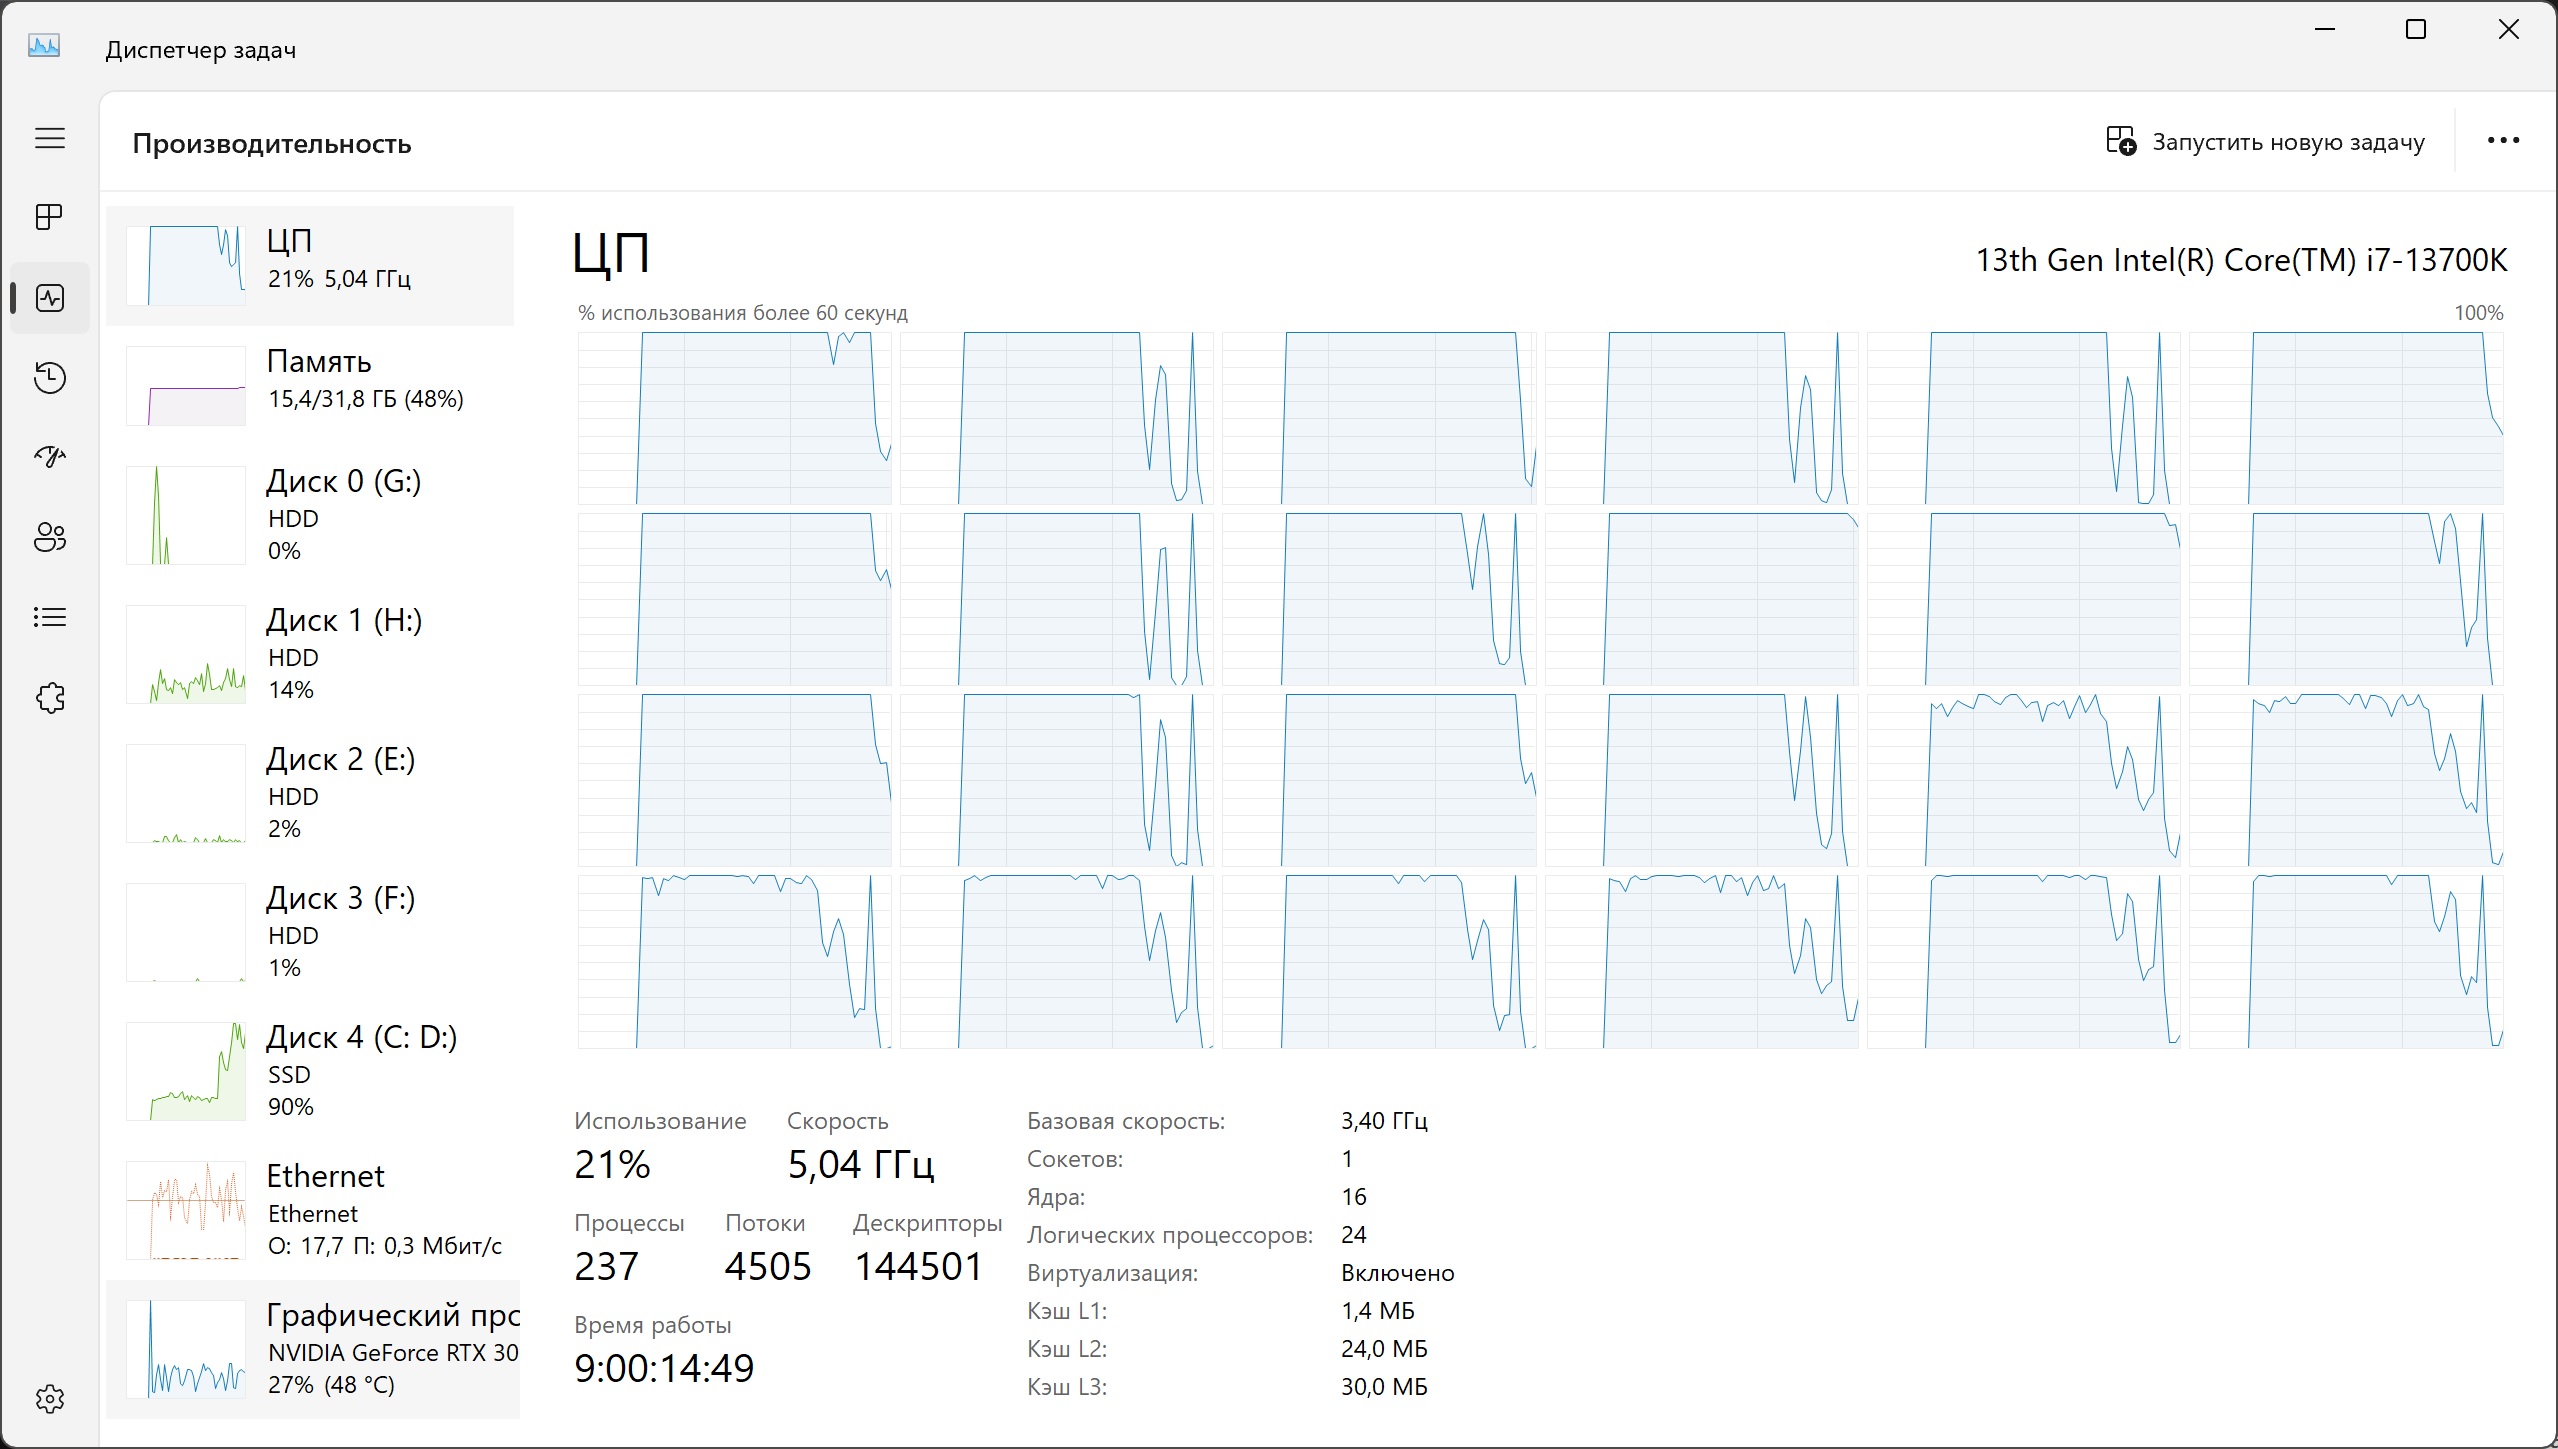Open the Startup apps page icon
Viewport: 2558px width, 1449px height.
[49, 457]
